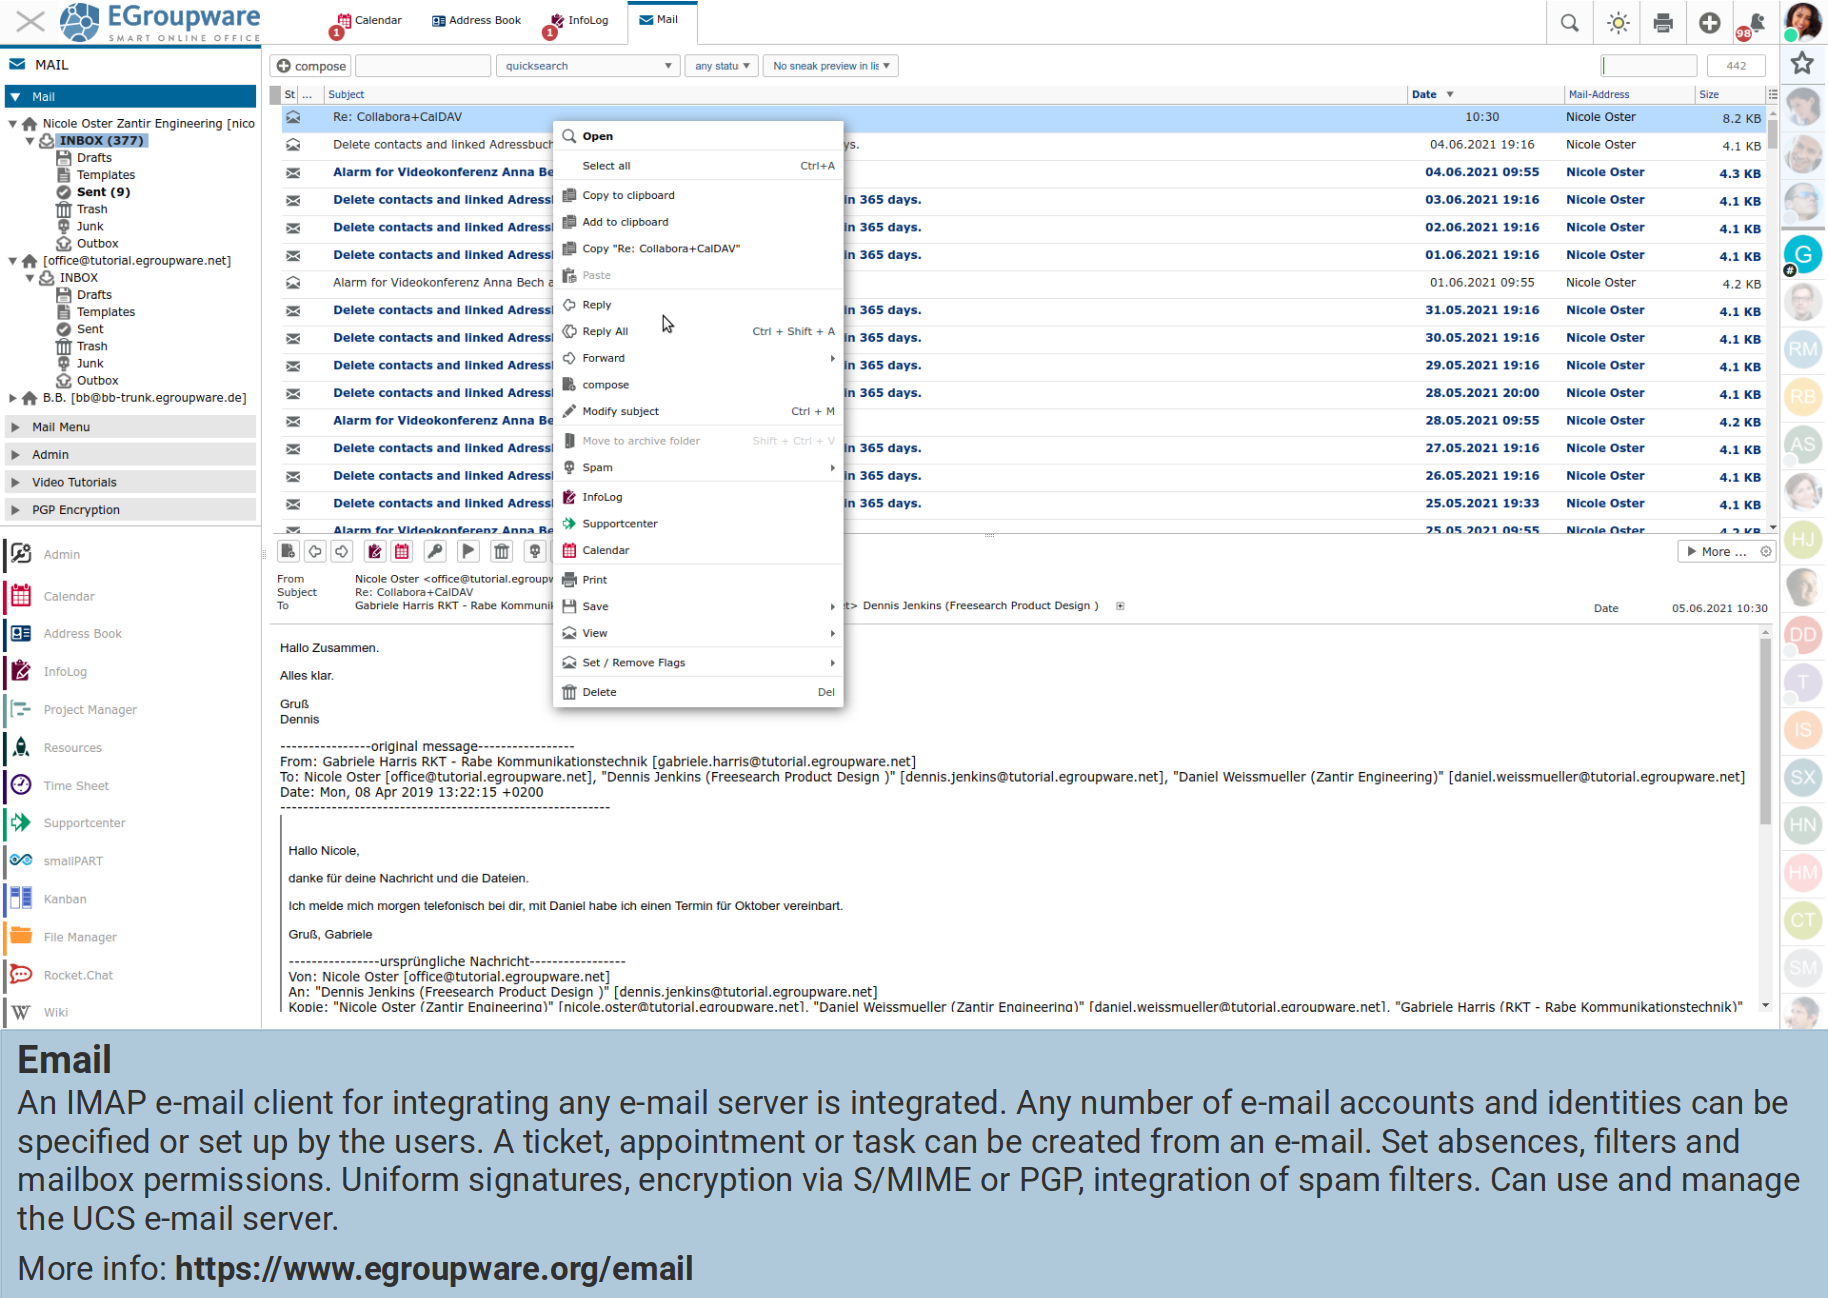The image size is (1828, 1298).
Task: Choose Reply All in the context menu
Action: click(605, 332)
